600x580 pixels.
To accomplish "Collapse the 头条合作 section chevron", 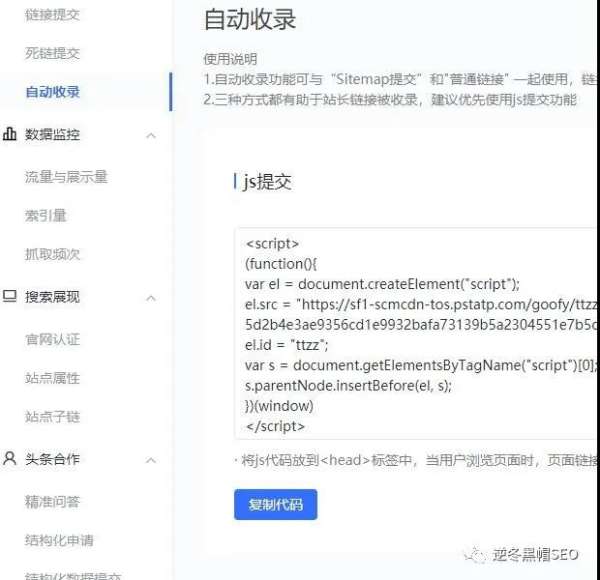I will point(151,460).
